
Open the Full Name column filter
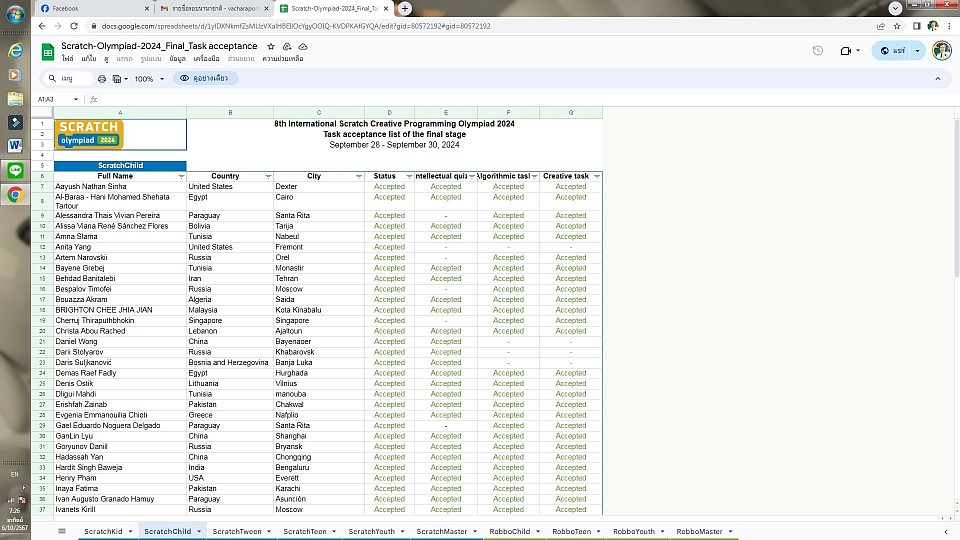click(x=181, y=176)
